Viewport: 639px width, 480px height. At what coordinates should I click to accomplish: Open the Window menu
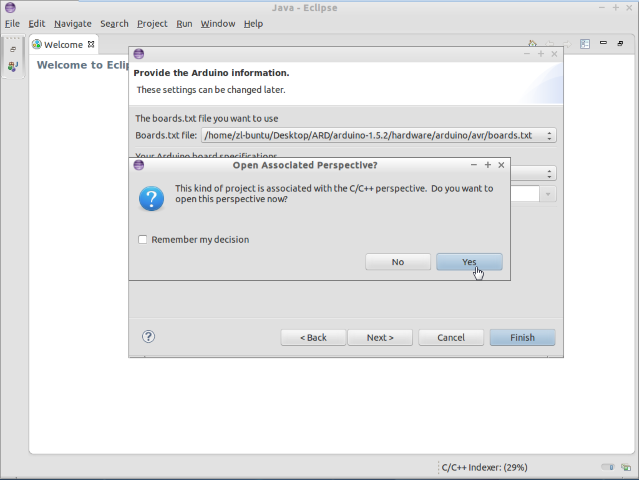[218, 24]
